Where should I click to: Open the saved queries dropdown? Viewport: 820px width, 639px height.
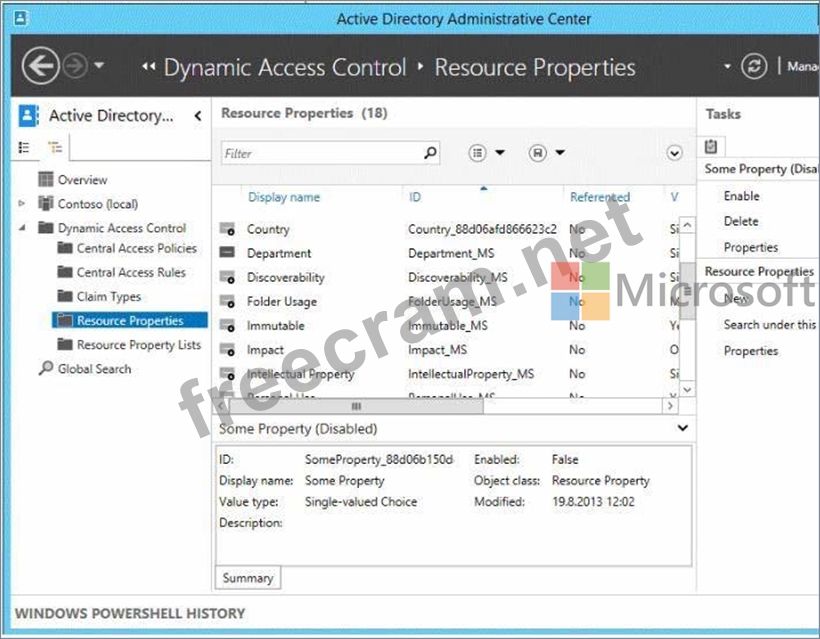tap(547, 153)
